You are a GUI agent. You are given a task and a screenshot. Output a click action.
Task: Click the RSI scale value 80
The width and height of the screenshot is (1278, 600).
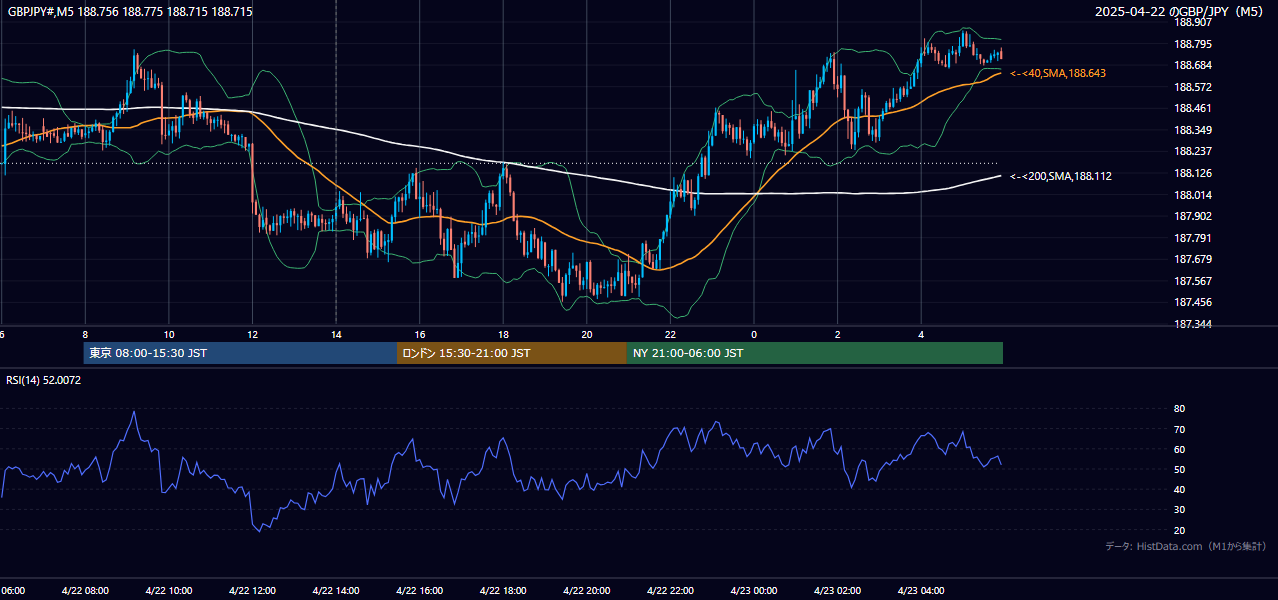(x=1179, y=409)
